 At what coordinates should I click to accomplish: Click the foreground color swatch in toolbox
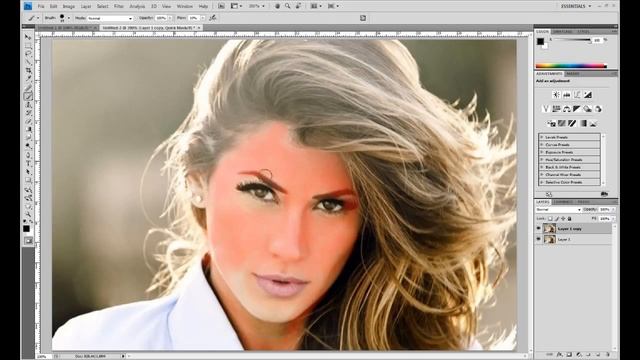tap(26, 229)
